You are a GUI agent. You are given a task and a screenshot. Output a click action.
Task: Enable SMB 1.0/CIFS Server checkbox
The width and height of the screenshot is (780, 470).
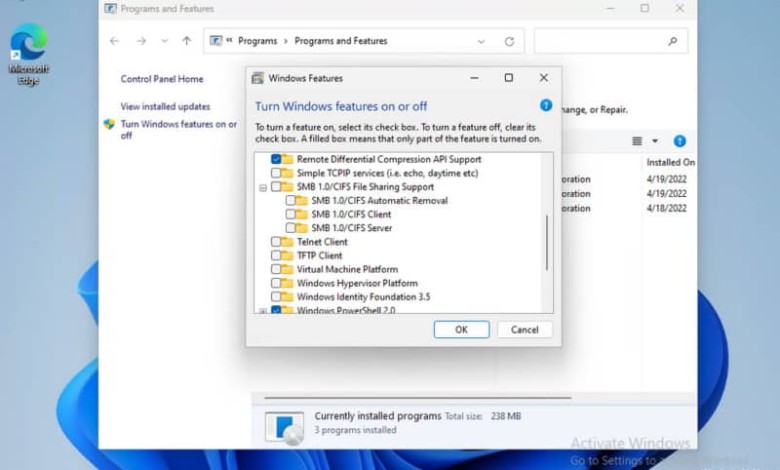[291, 228]
